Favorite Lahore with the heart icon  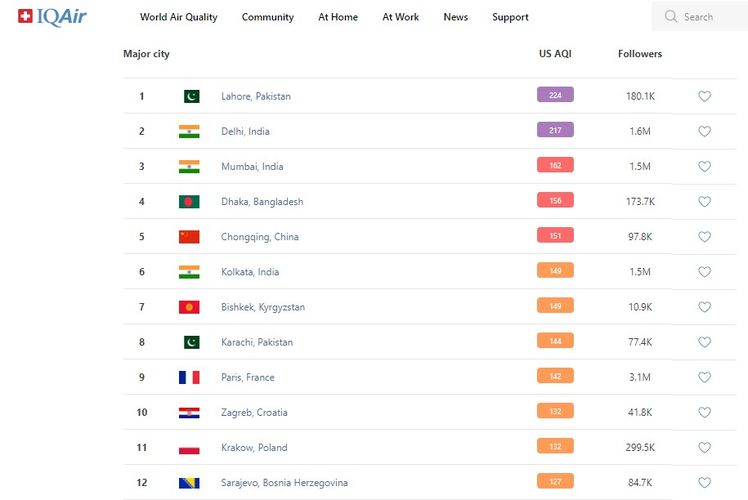[x=704, y=96]
